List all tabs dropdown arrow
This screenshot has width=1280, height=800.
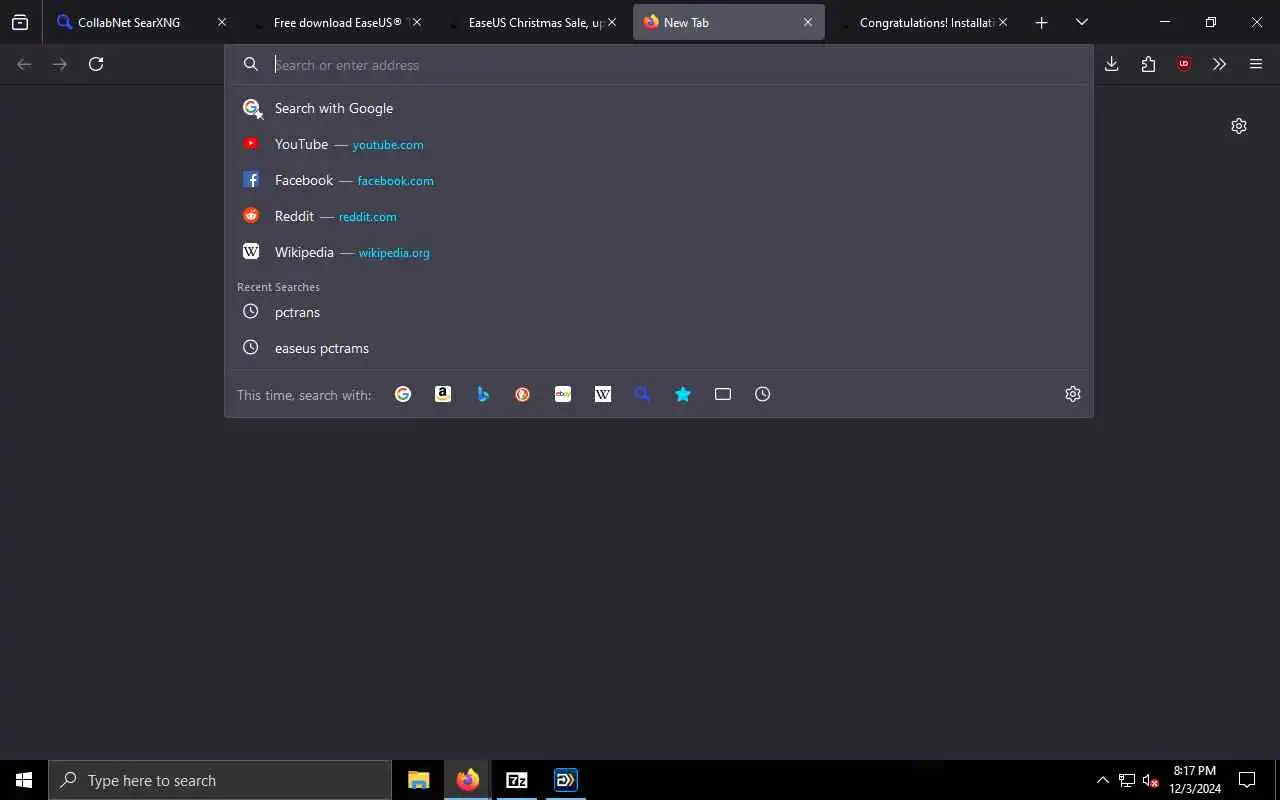click(1081, 22)
